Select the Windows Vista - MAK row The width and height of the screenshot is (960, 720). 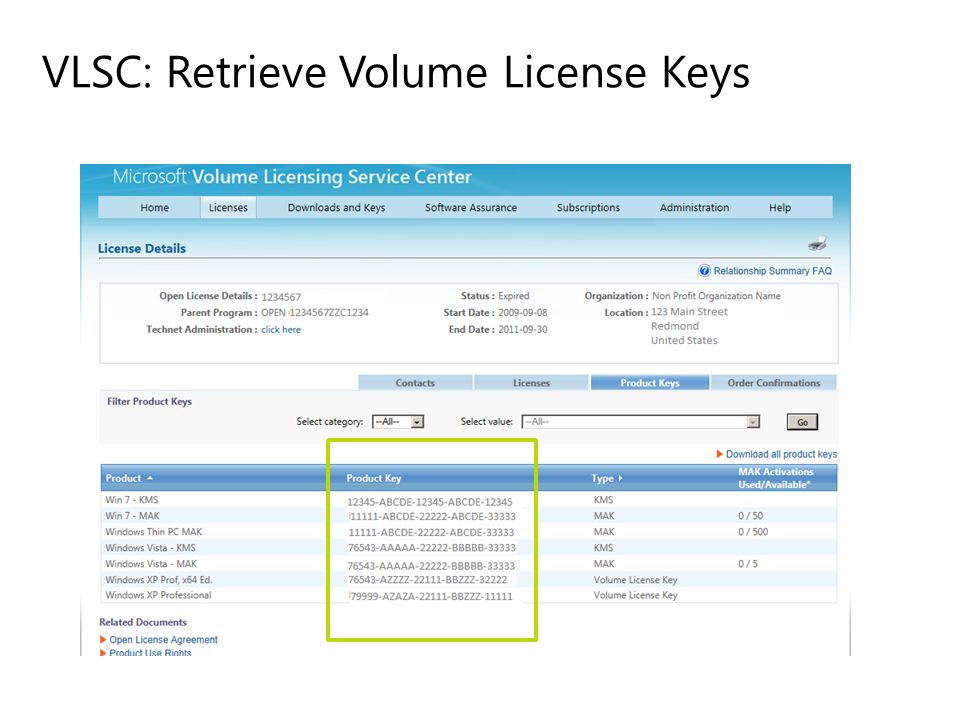pos(468,563)
